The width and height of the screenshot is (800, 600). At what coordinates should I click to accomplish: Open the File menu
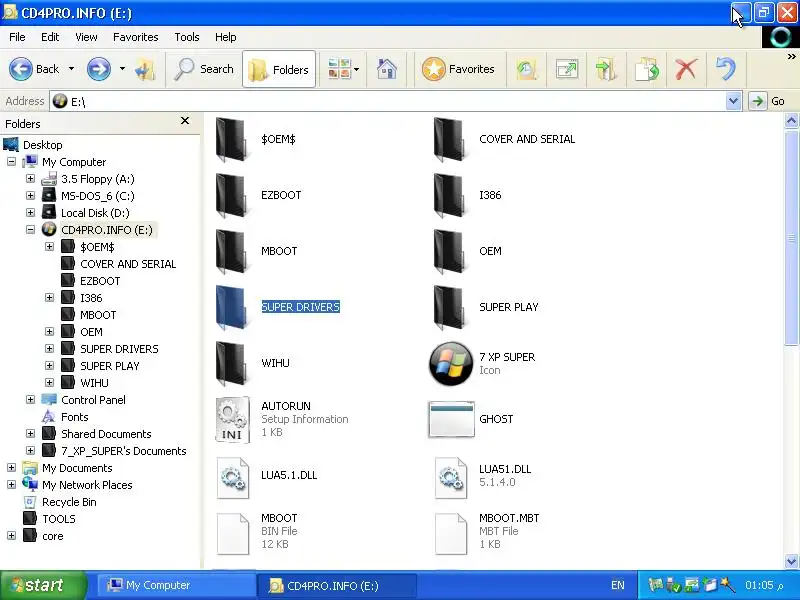tap(17, 37)
